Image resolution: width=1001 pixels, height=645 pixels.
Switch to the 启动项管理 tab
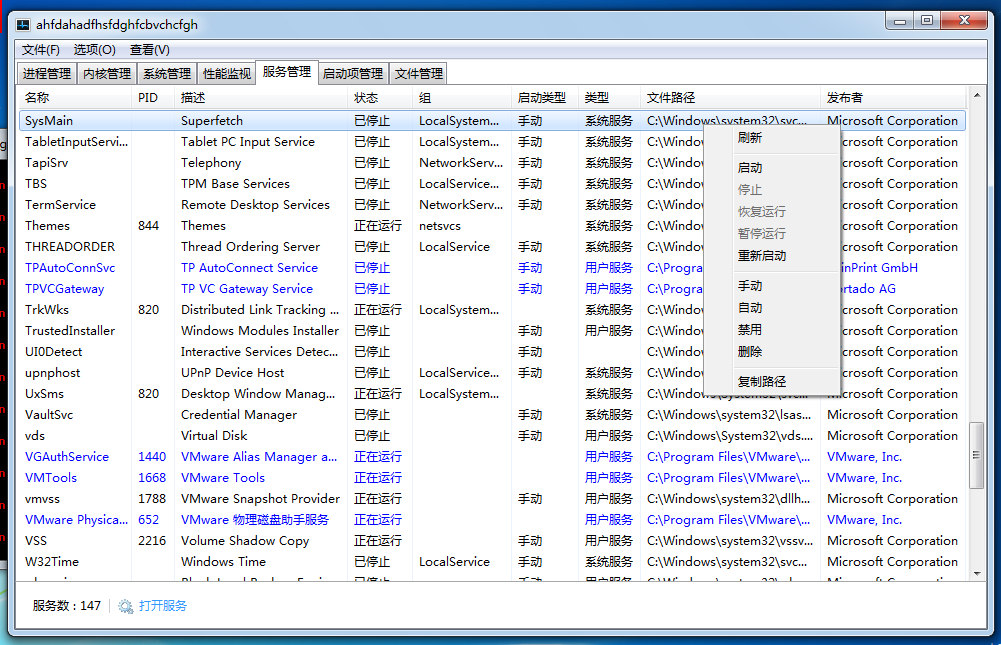click(353, 73)
